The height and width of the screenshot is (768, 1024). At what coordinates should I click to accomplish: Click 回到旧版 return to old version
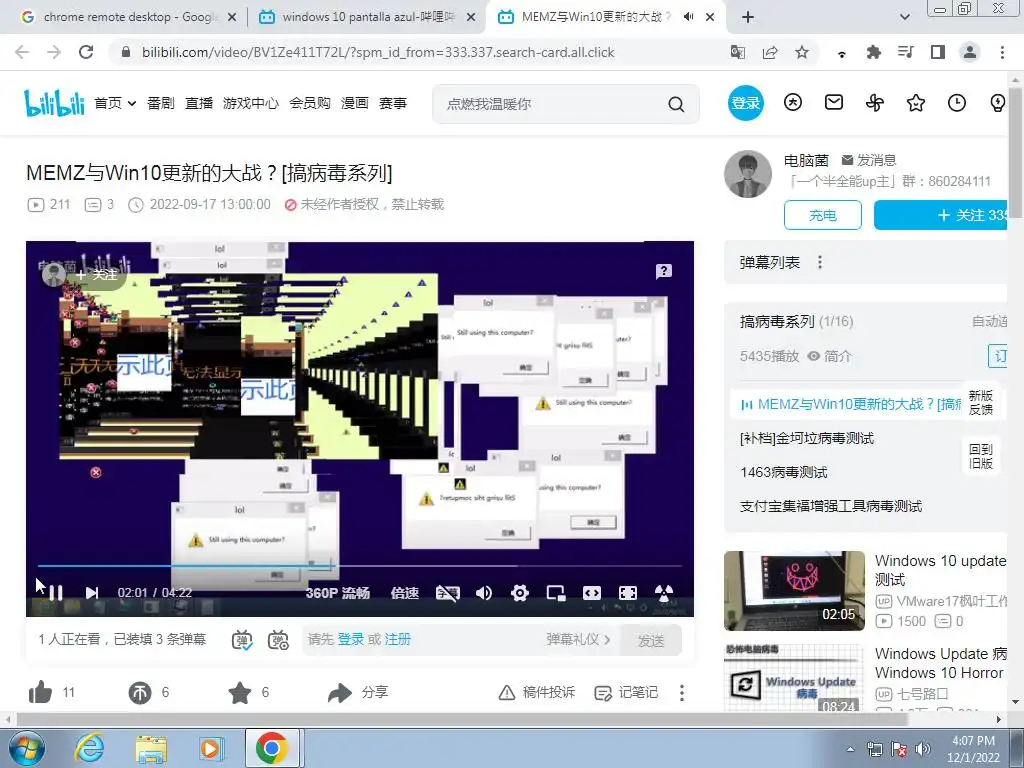980,456
